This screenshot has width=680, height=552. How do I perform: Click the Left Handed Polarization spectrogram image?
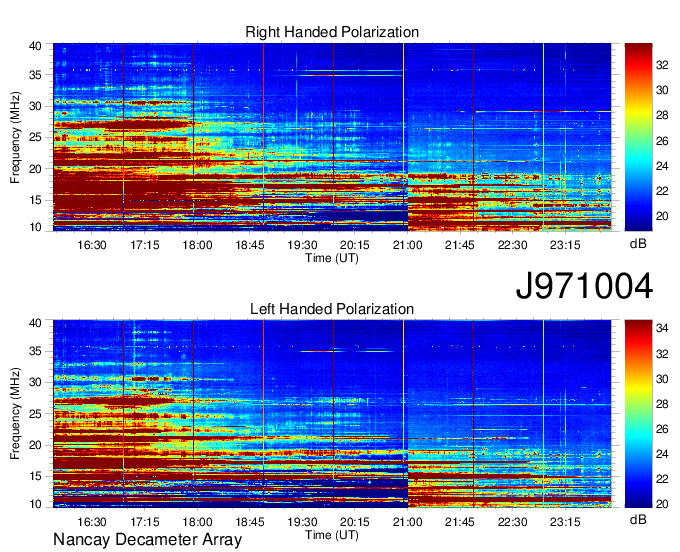[x=332, y=414]
